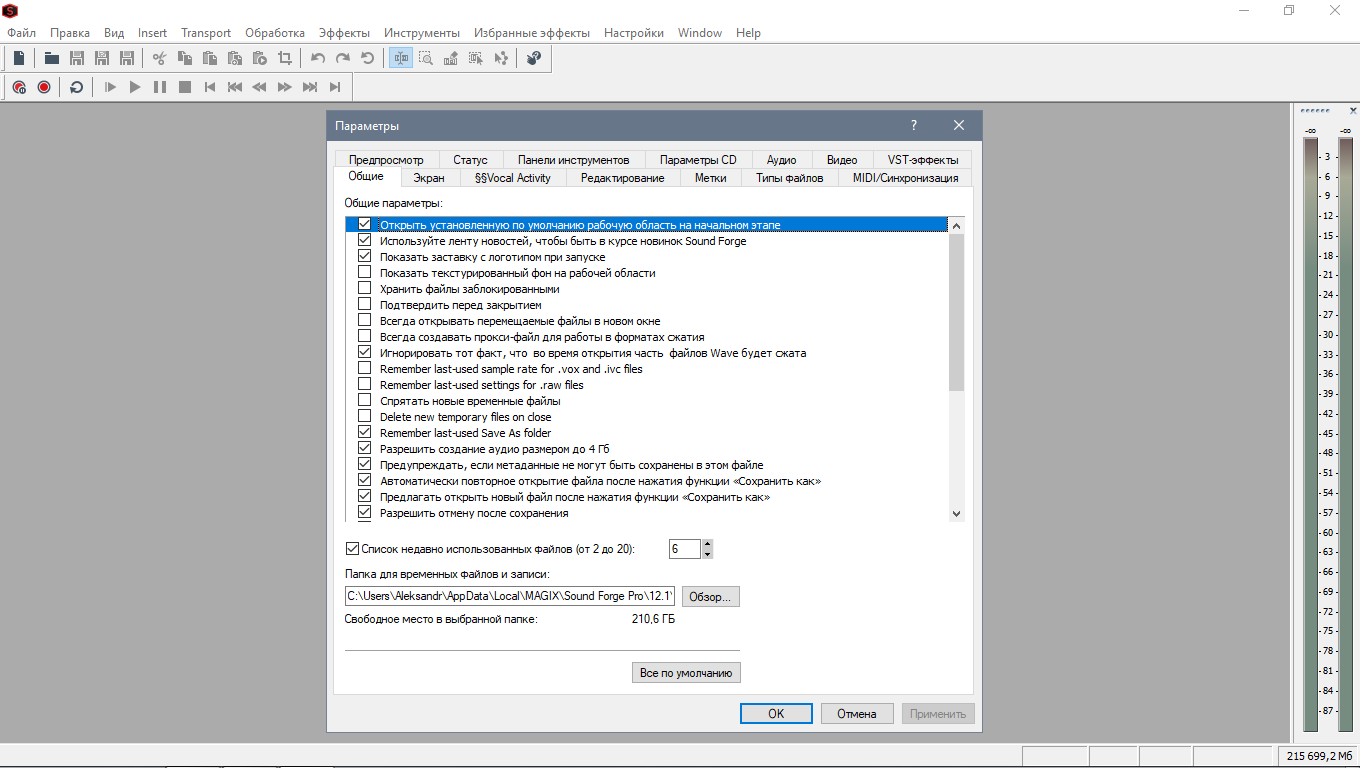The height and width of the screenshot is (768, 1360).
Task: Click the first Save disk icon
Action: (77, 58)
